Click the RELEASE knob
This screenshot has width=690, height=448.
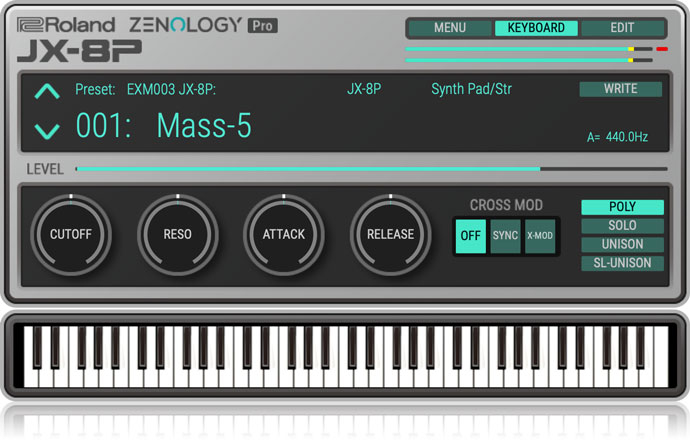pyautogui.click(x=390, y=235)
